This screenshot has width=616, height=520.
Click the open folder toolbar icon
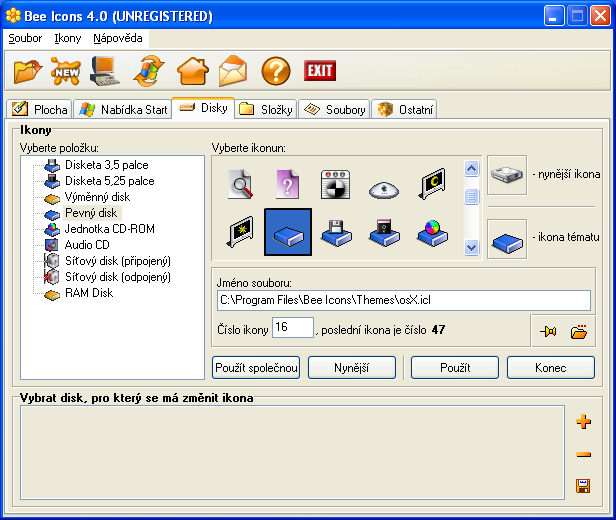(27, 71)
